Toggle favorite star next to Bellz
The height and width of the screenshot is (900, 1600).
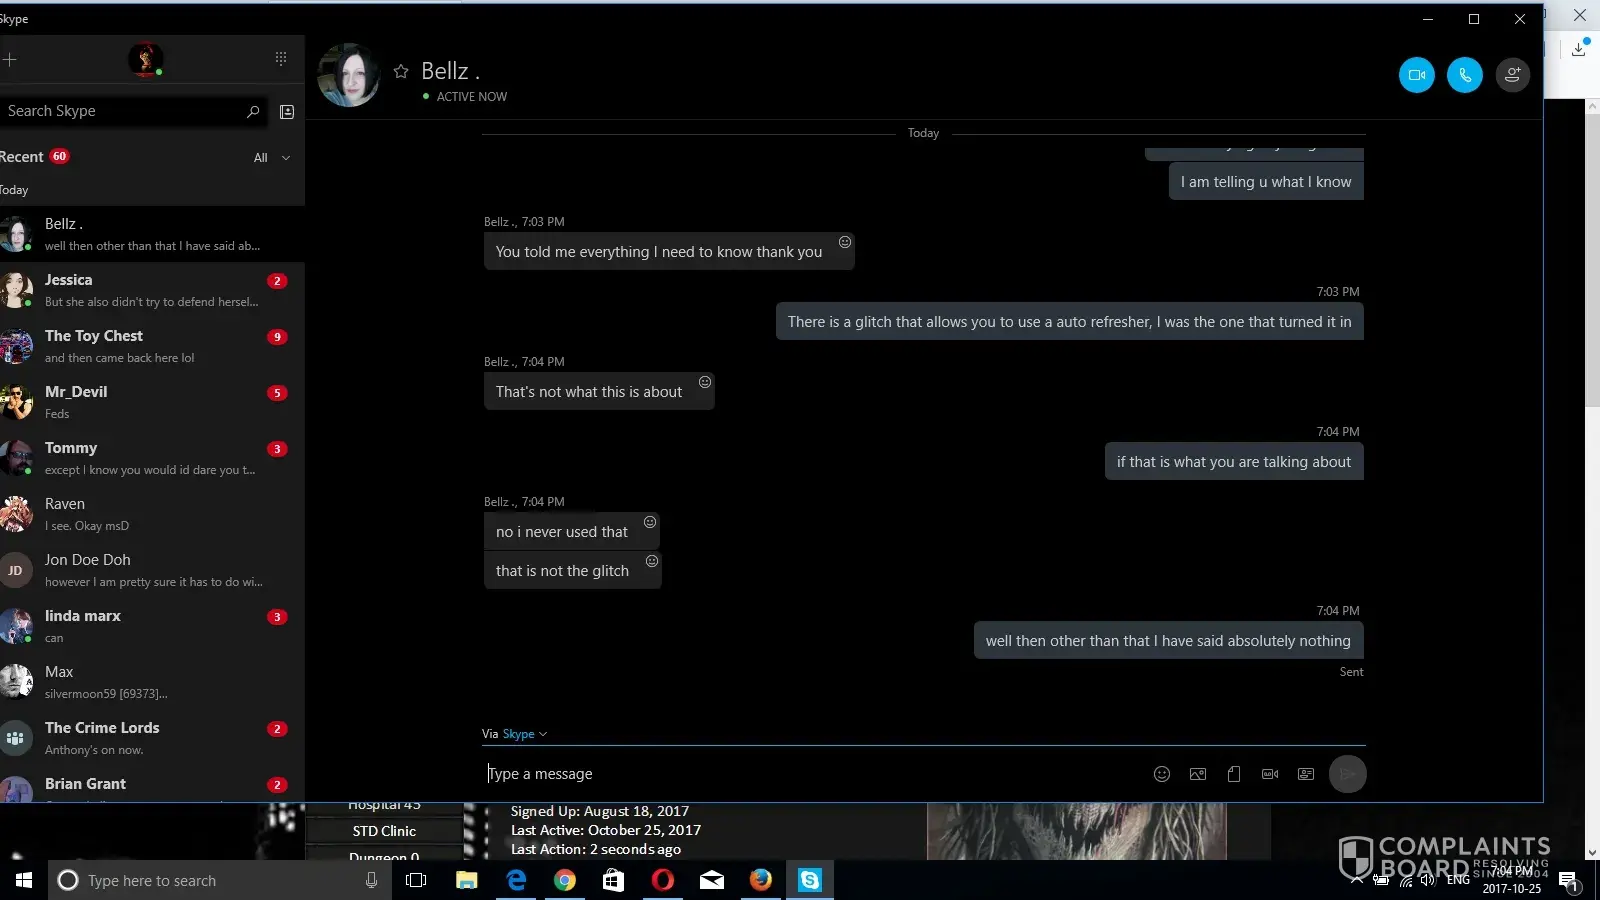tap(401, 71)
